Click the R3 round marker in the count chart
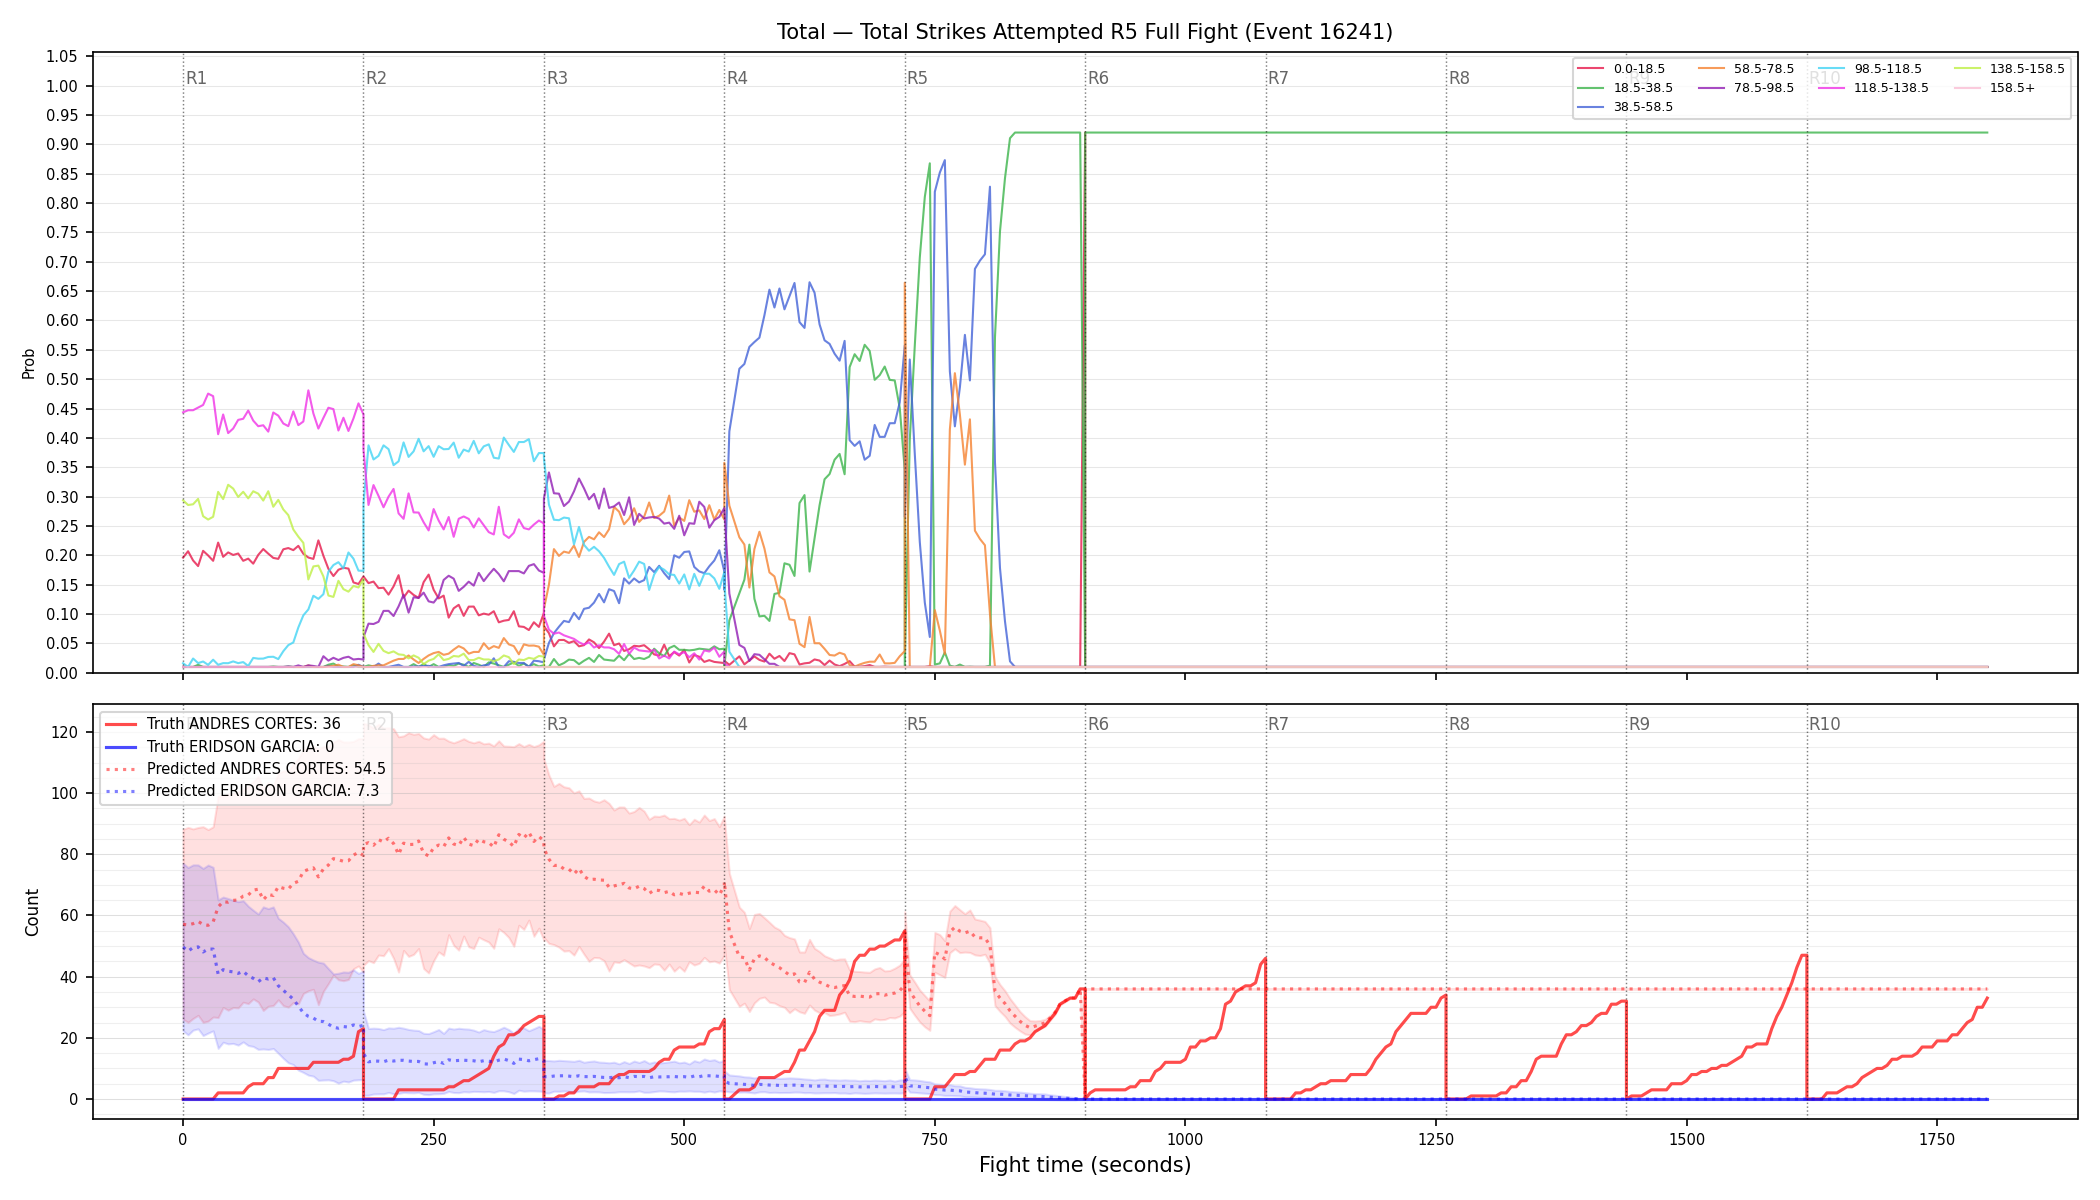This screenshot has height=1200, width=2100. 557,724
